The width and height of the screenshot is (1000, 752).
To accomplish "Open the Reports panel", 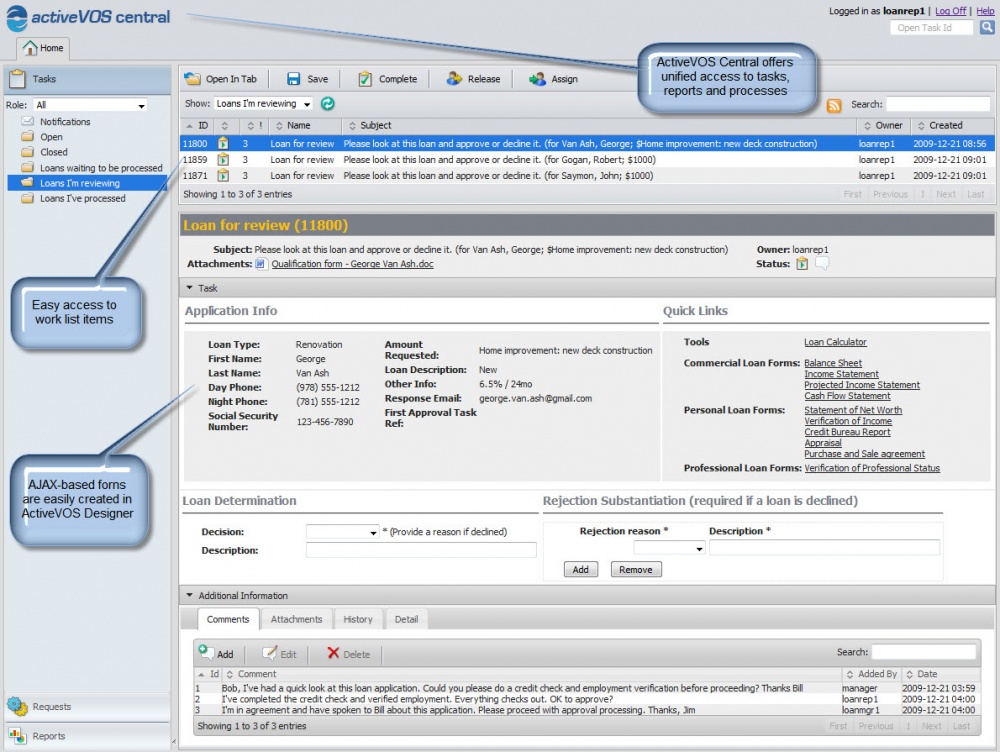I will click(x=87, y=736).
